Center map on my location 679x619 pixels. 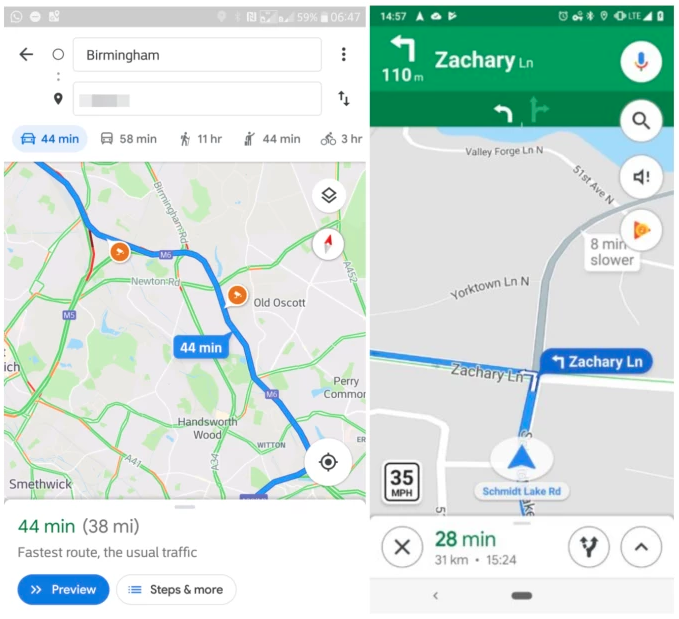(328, 462)
